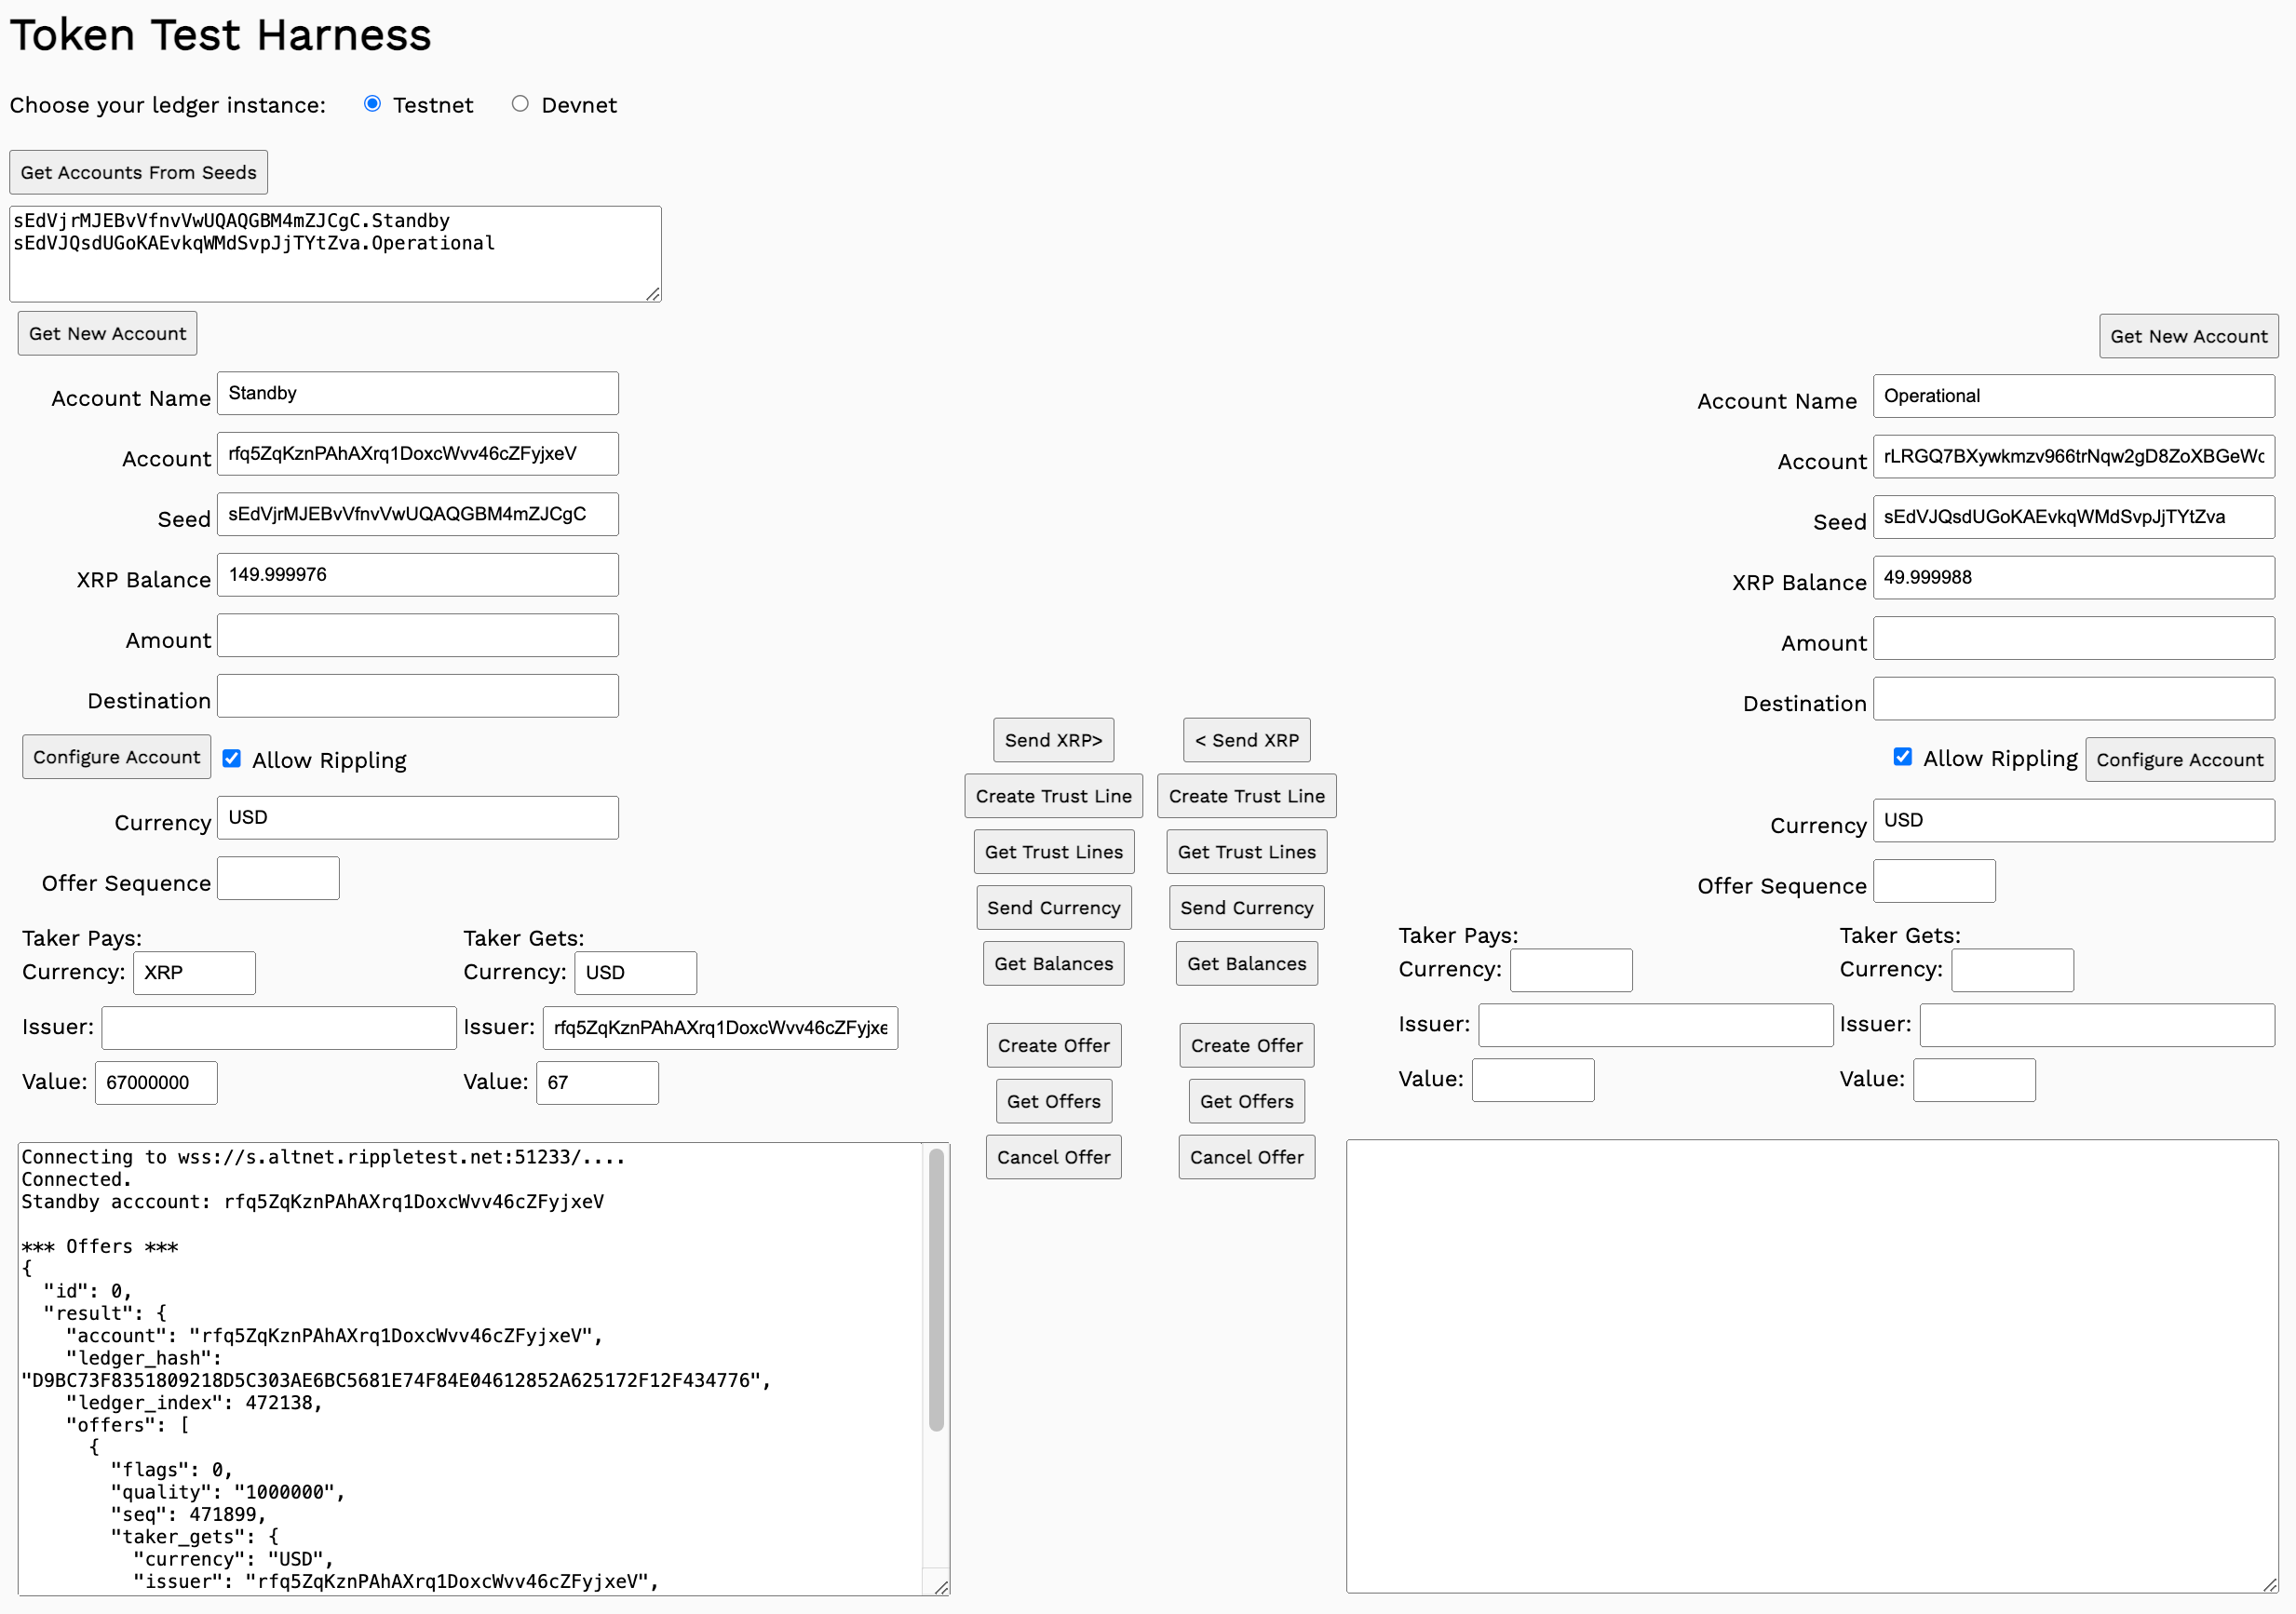Click the Standby Configure Account button
Screen dimensions: 2296x1614
116,757
